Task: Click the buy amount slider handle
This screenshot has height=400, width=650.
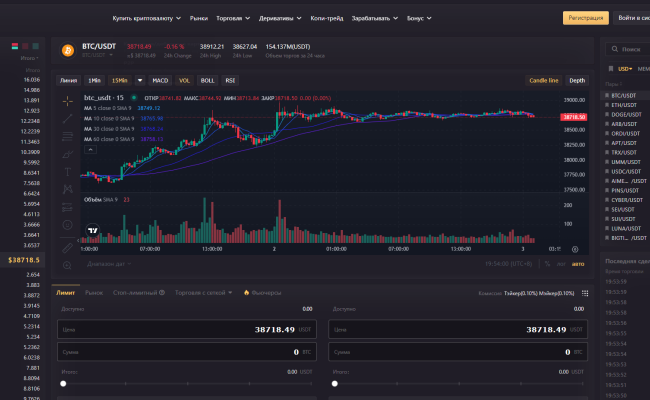Action: [x=63, y=383]
